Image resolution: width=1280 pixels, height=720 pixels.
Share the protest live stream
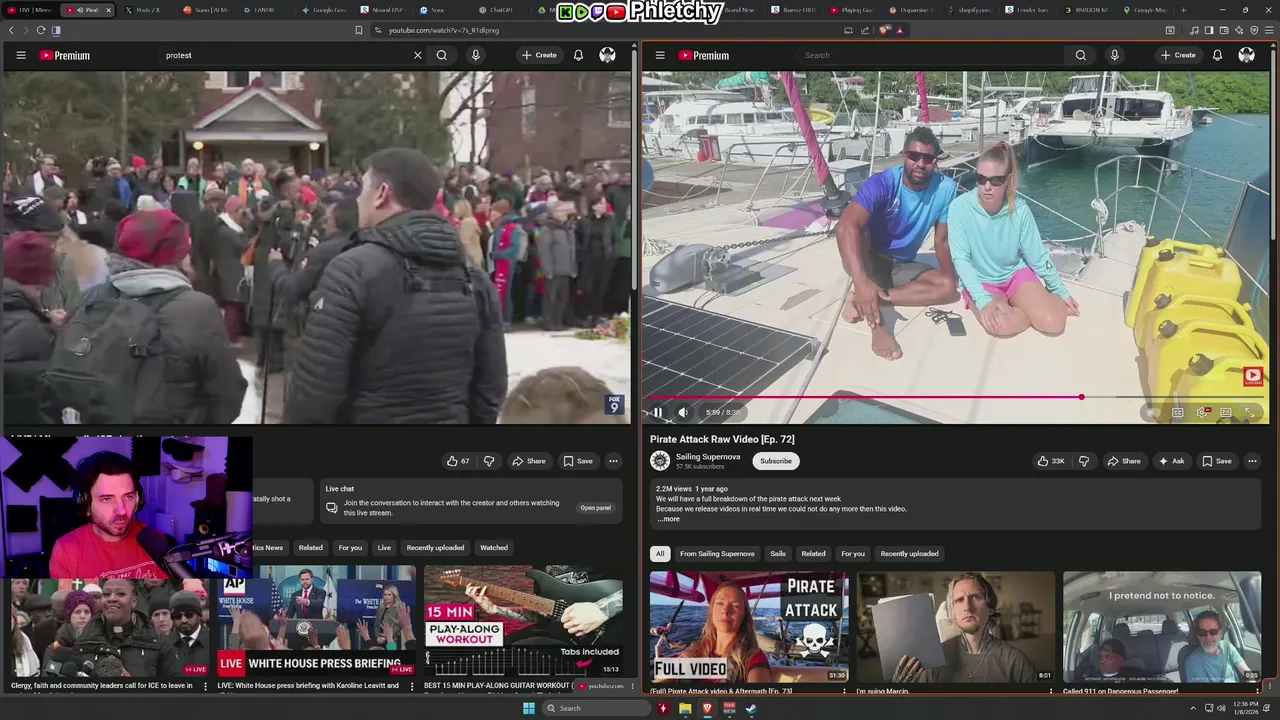click(529, 461)
